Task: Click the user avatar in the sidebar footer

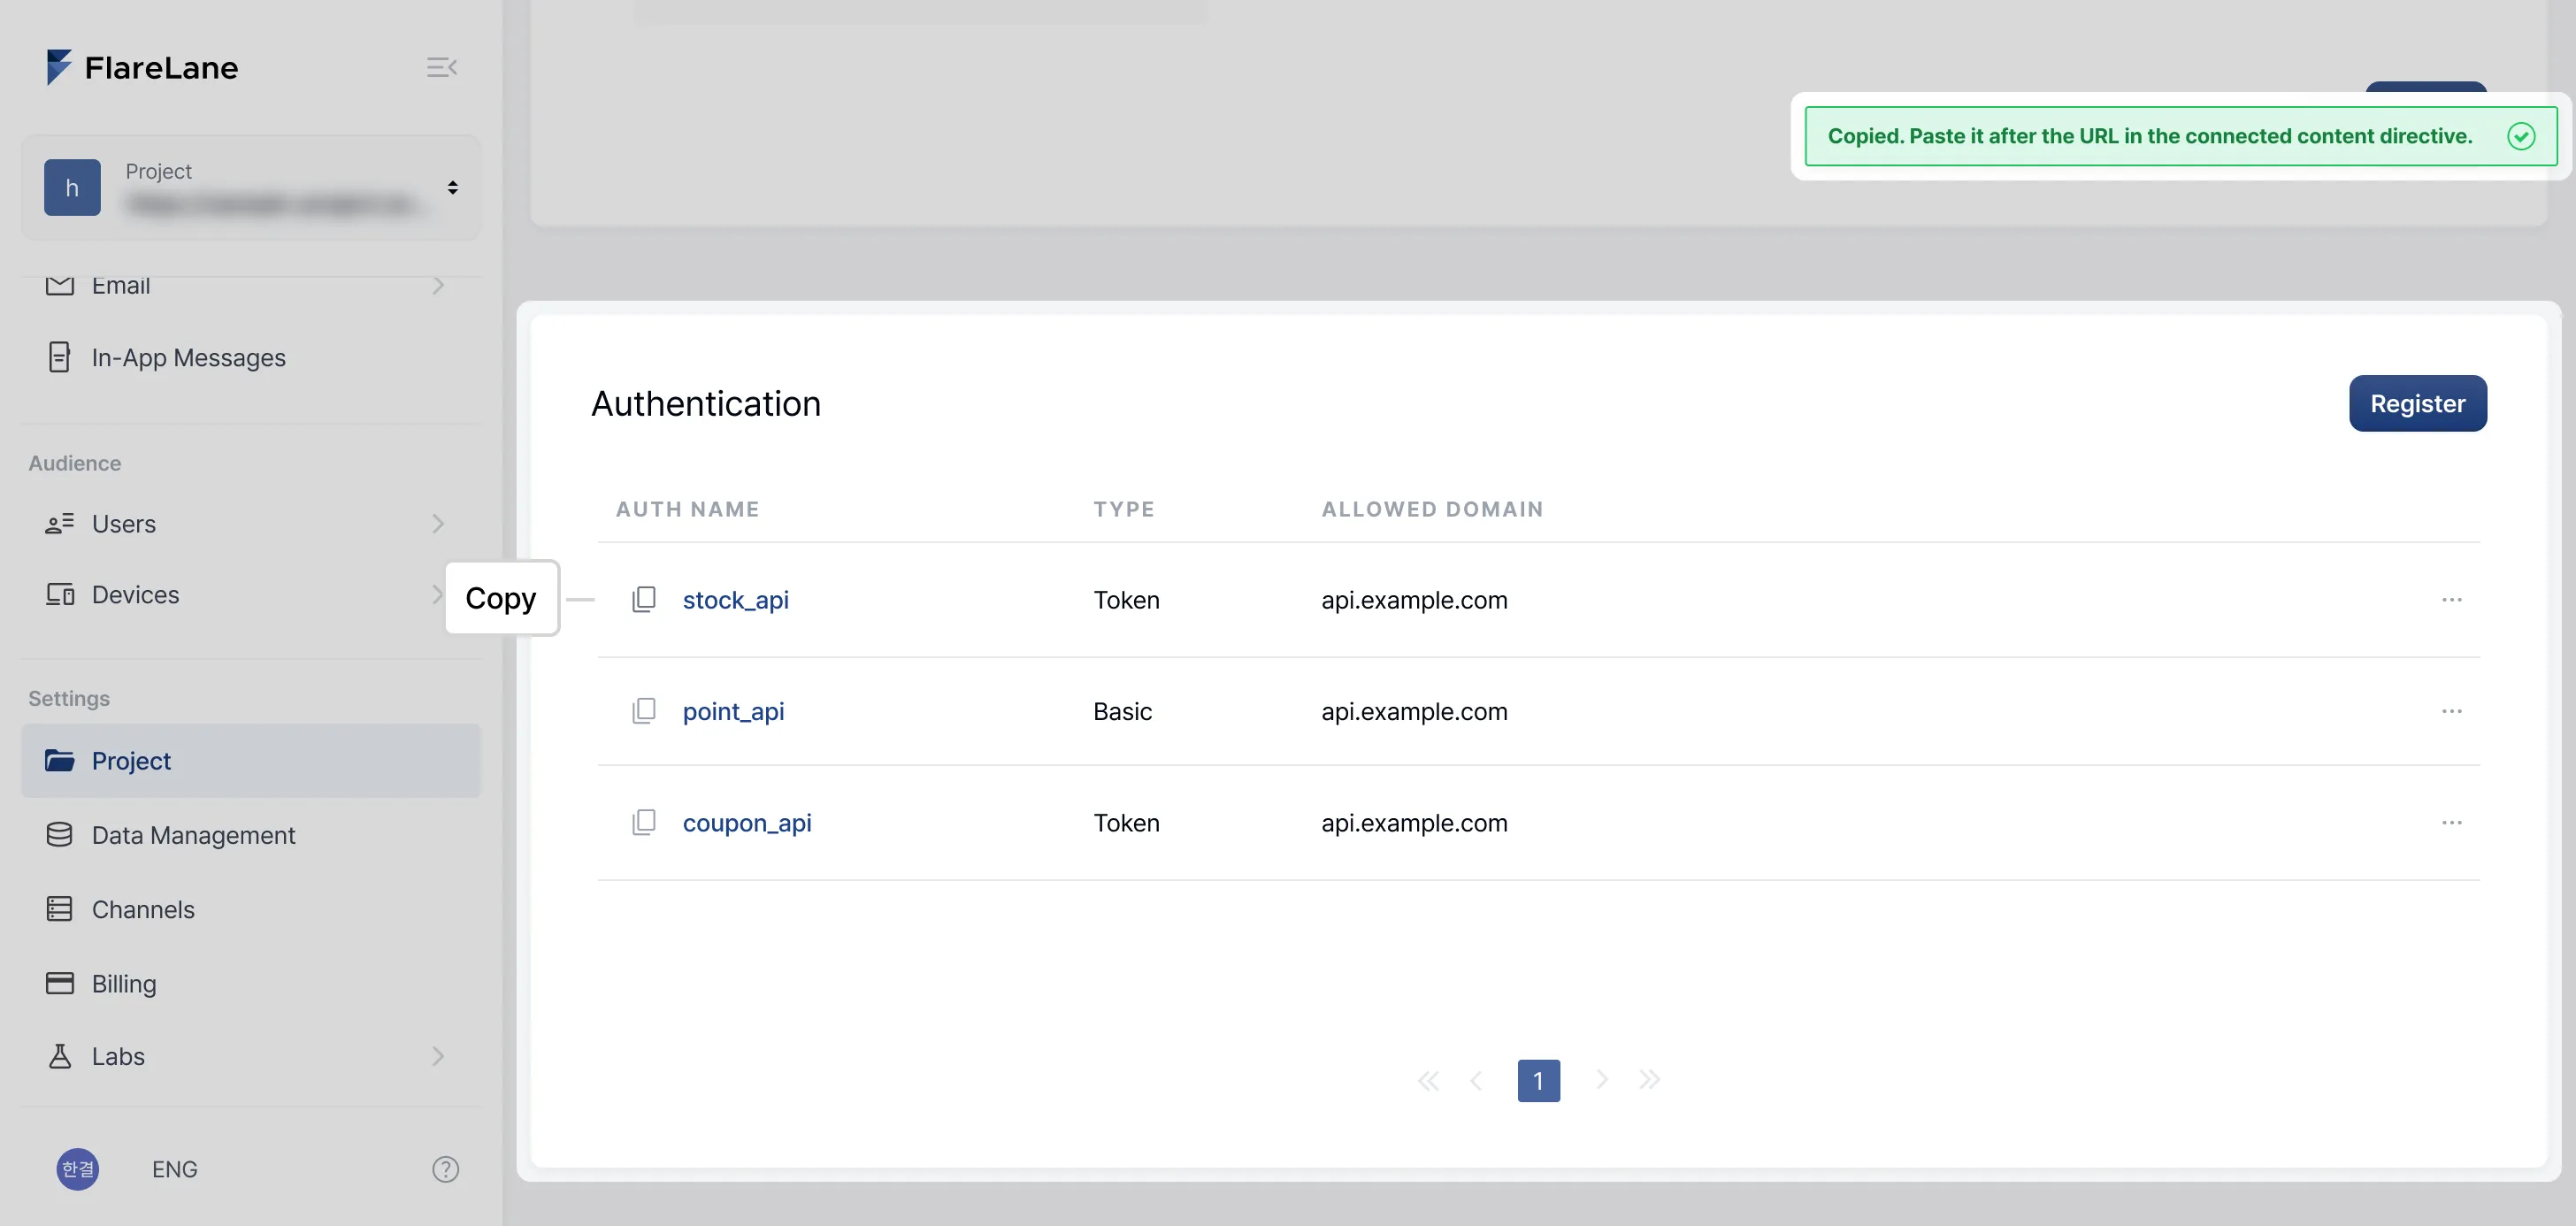Action: click(x=78, y=1169)
